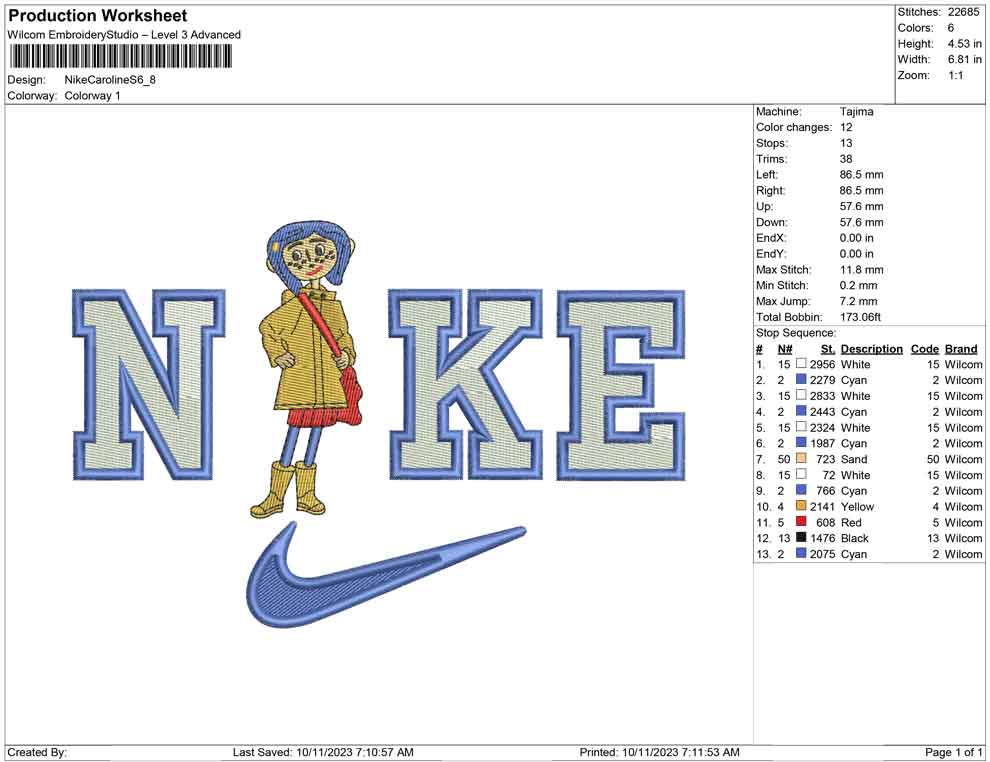Select the embroidered letter K
Viewport: 990px width, 762px height.
click(467, 384)
